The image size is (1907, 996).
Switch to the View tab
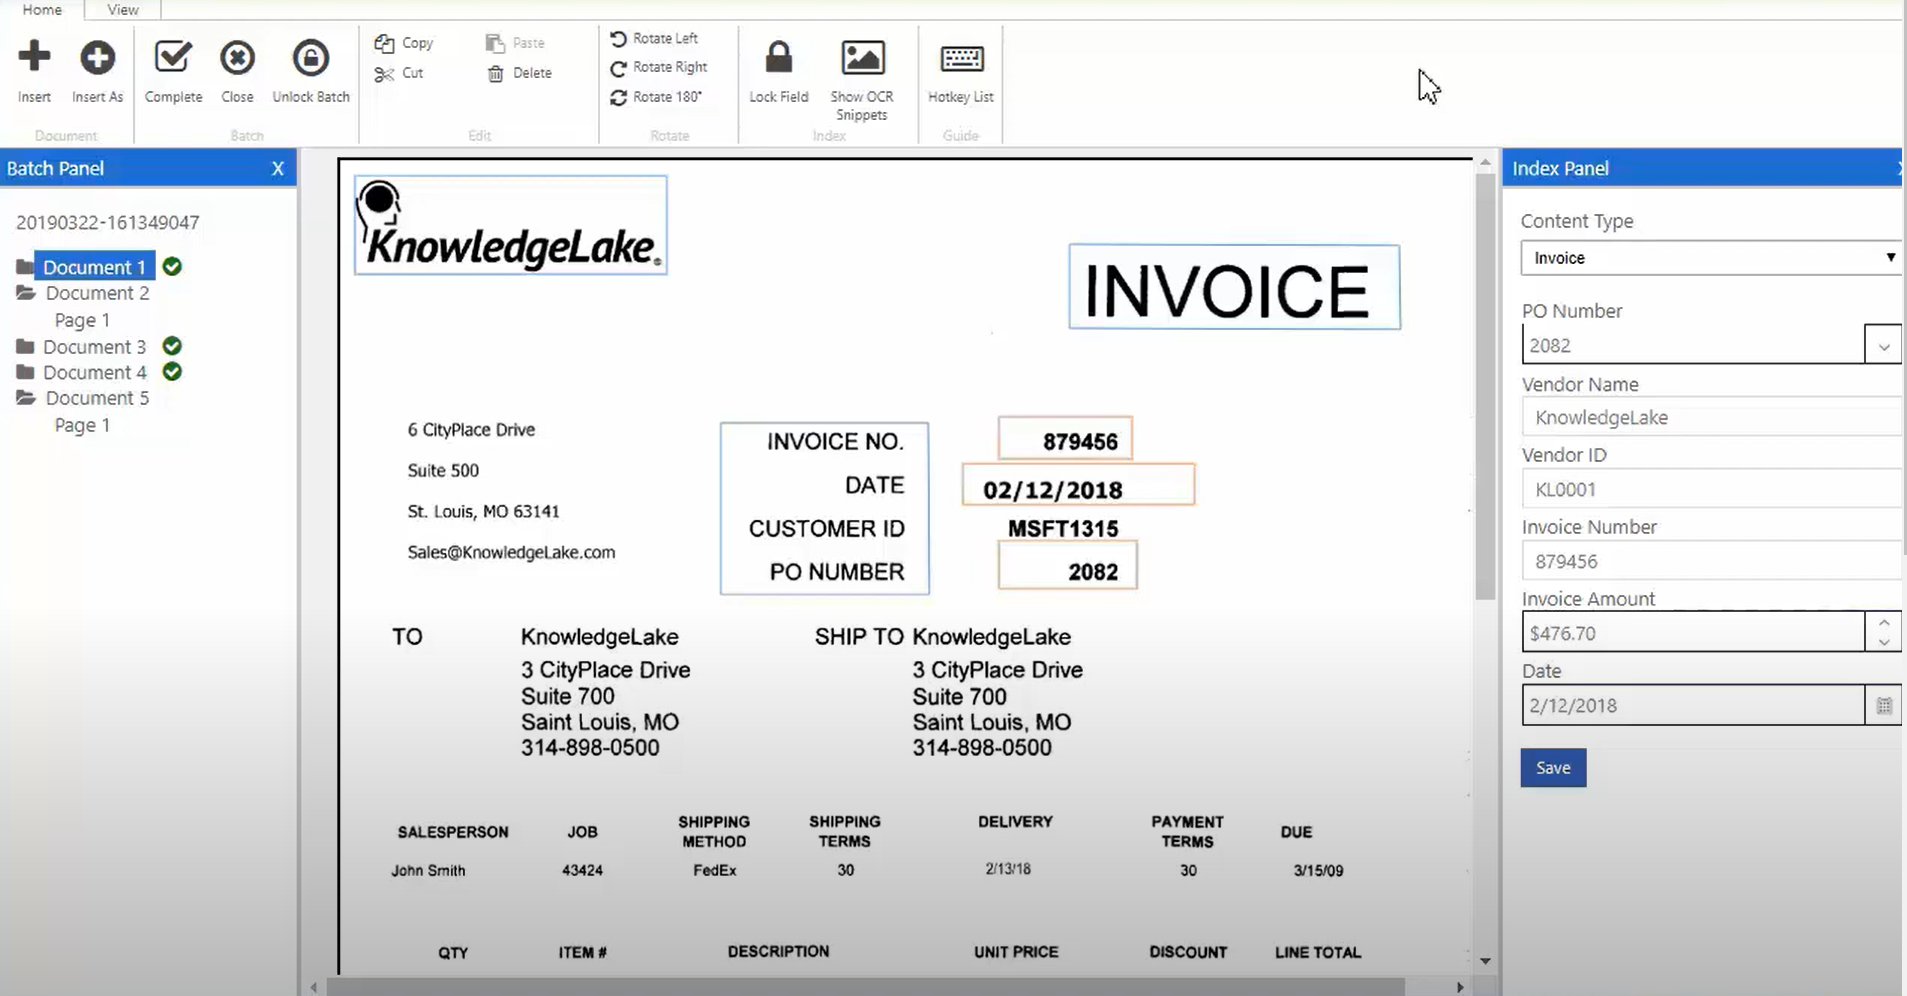[x=122, y=9]
